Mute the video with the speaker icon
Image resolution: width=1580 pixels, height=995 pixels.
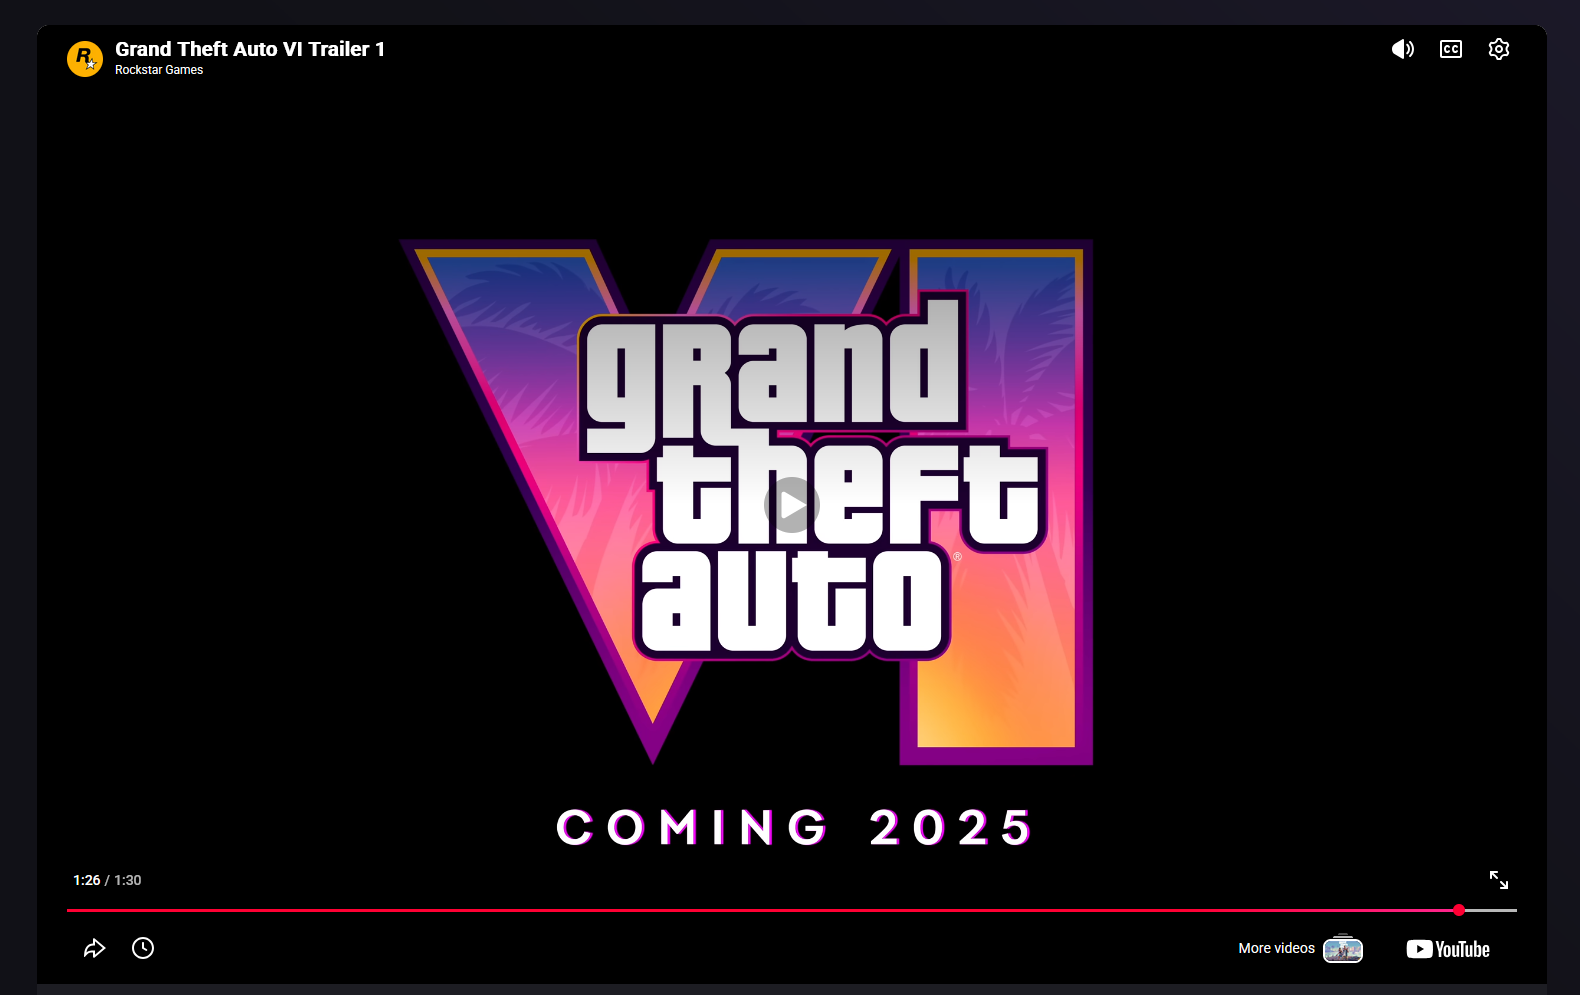(x=1403, y=49)
